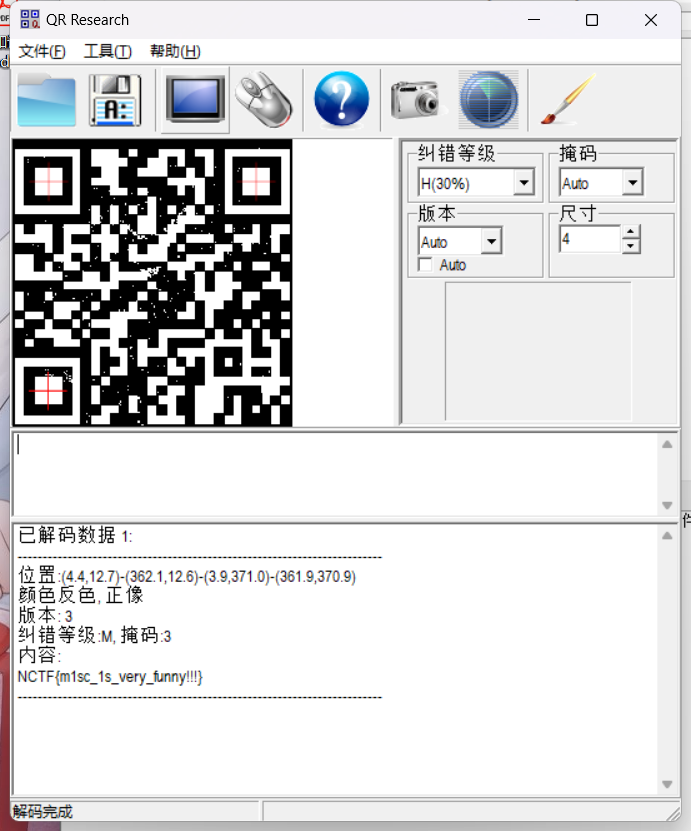Image resolution: width=691 pixels, height=831 pixels.
Task: Expand the error correction level H(30%) dropdown
Action: point(523,183)
